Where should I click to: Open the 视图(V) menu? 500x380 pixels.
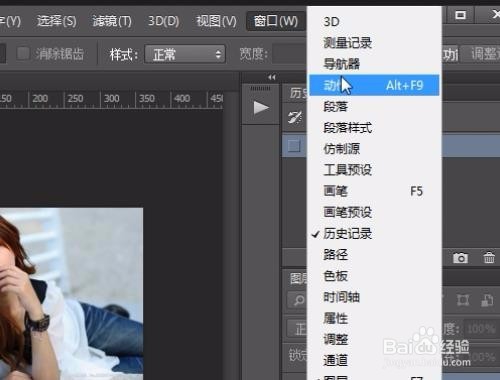click(x=216, y=21)
